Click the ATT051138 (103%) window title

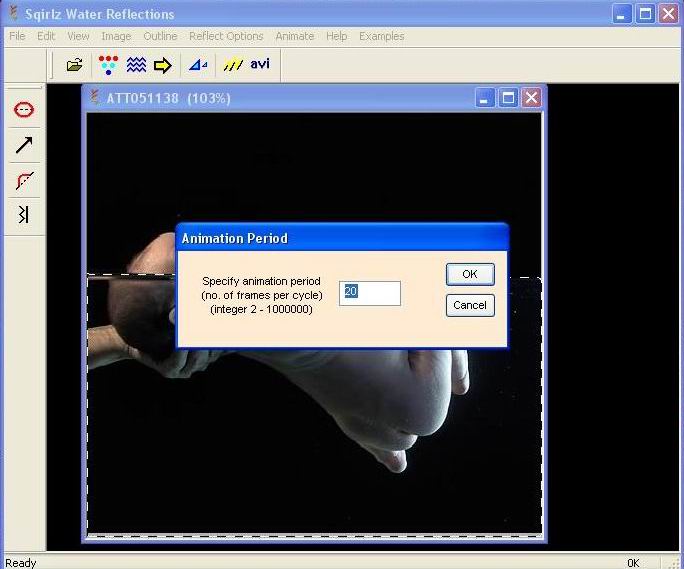click(168, 98)
